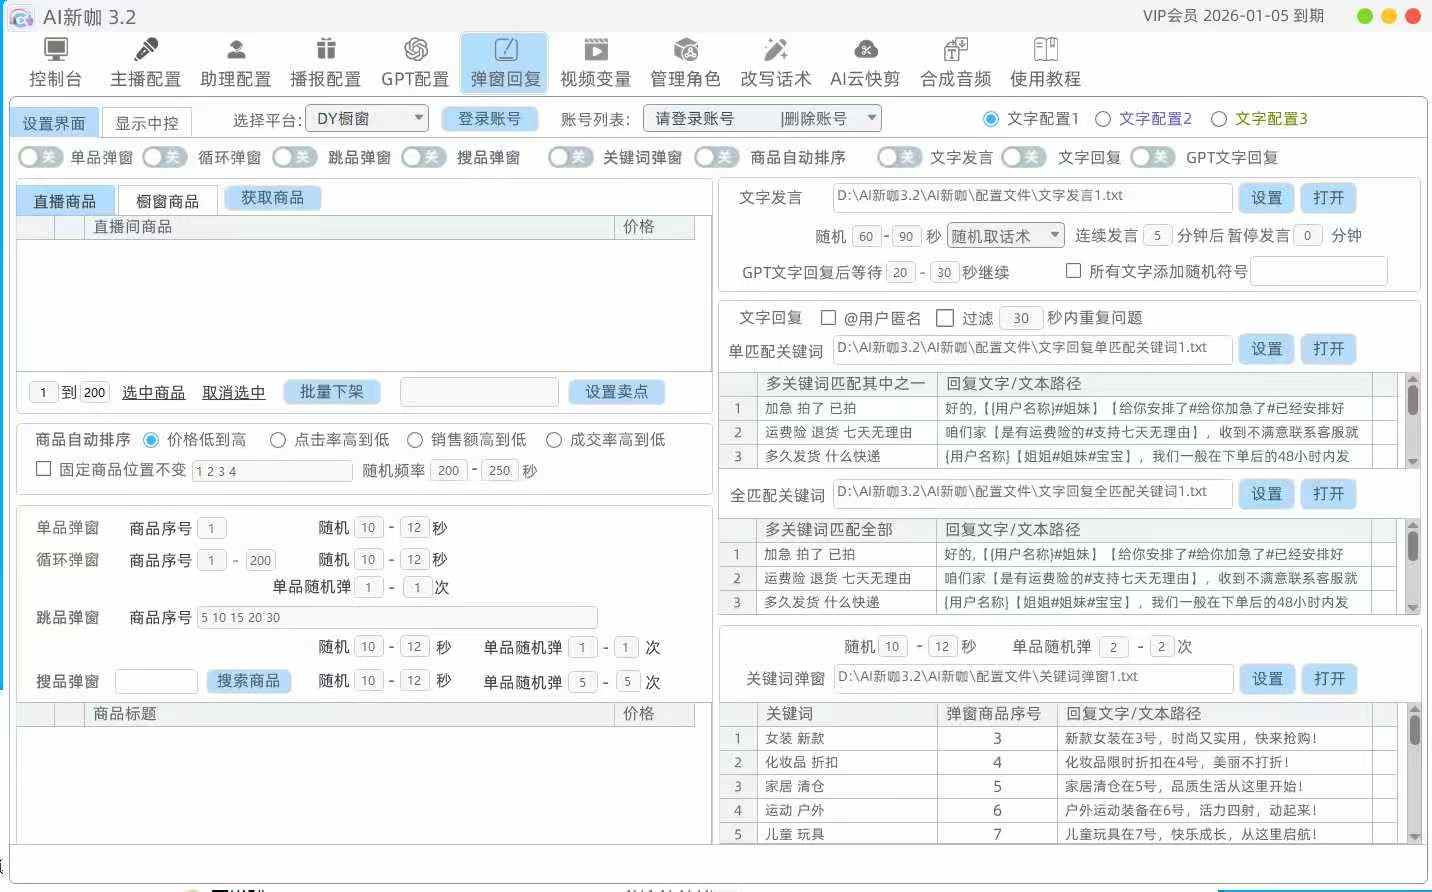The image size is (1432, 892).
Task: Open the 随机取话术 dropdown
Action: [1005, 236]
